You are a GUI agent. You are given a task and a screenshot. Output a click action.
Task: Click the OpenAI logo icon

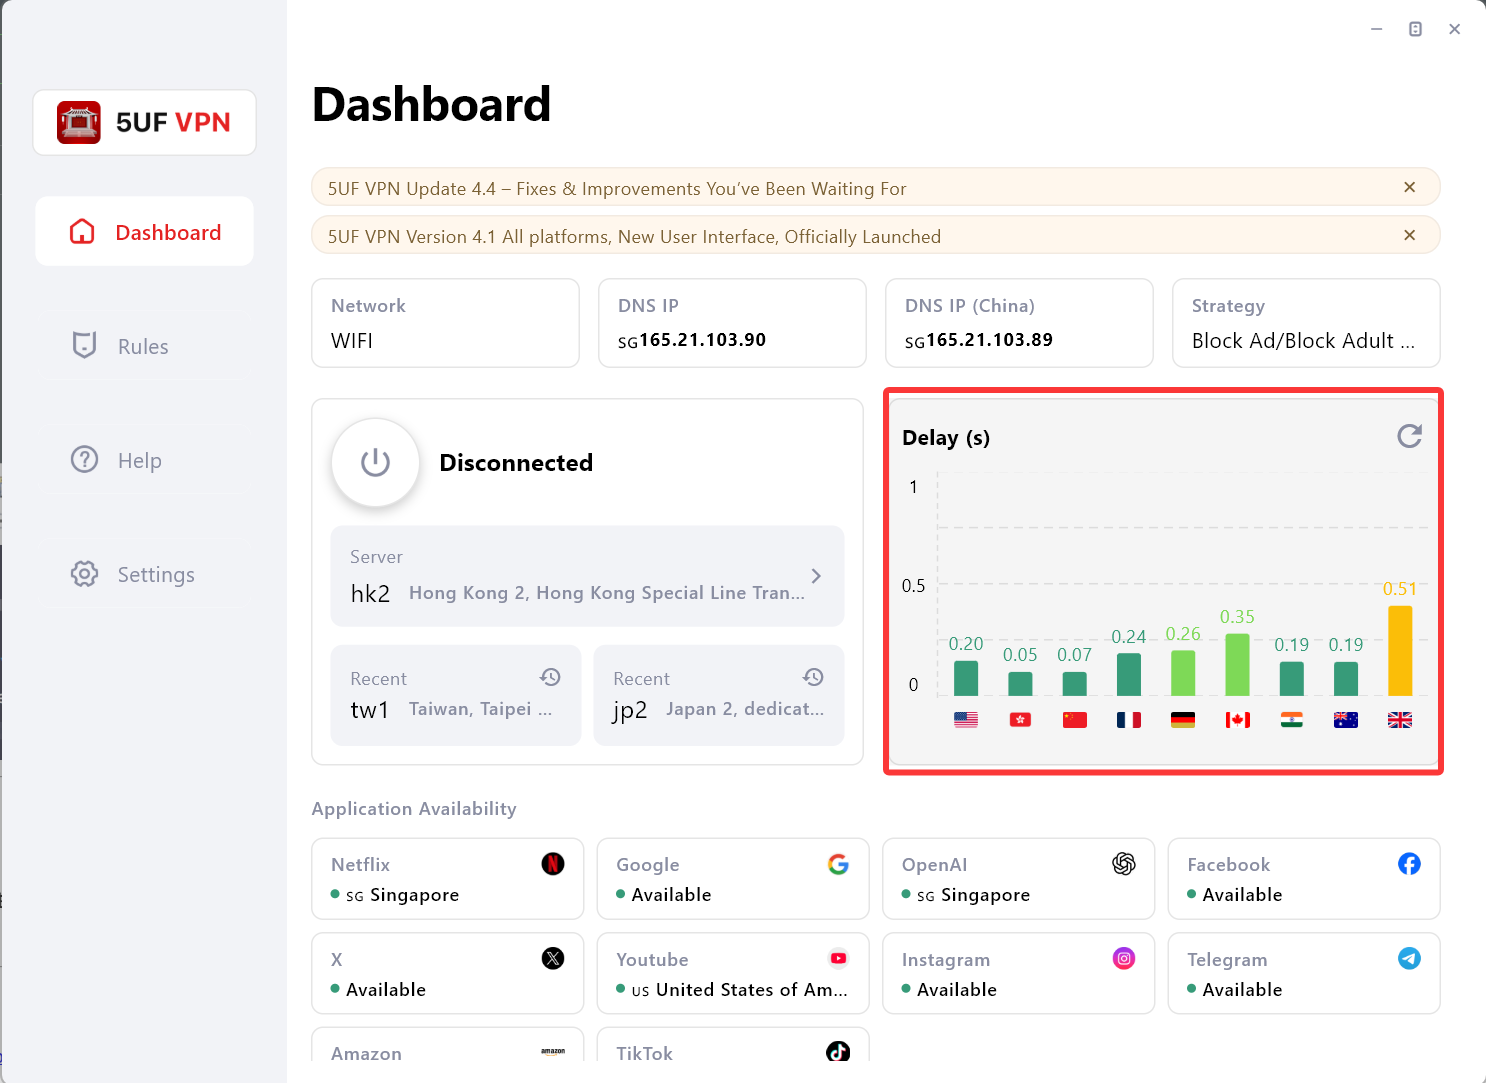point(1124,864)
